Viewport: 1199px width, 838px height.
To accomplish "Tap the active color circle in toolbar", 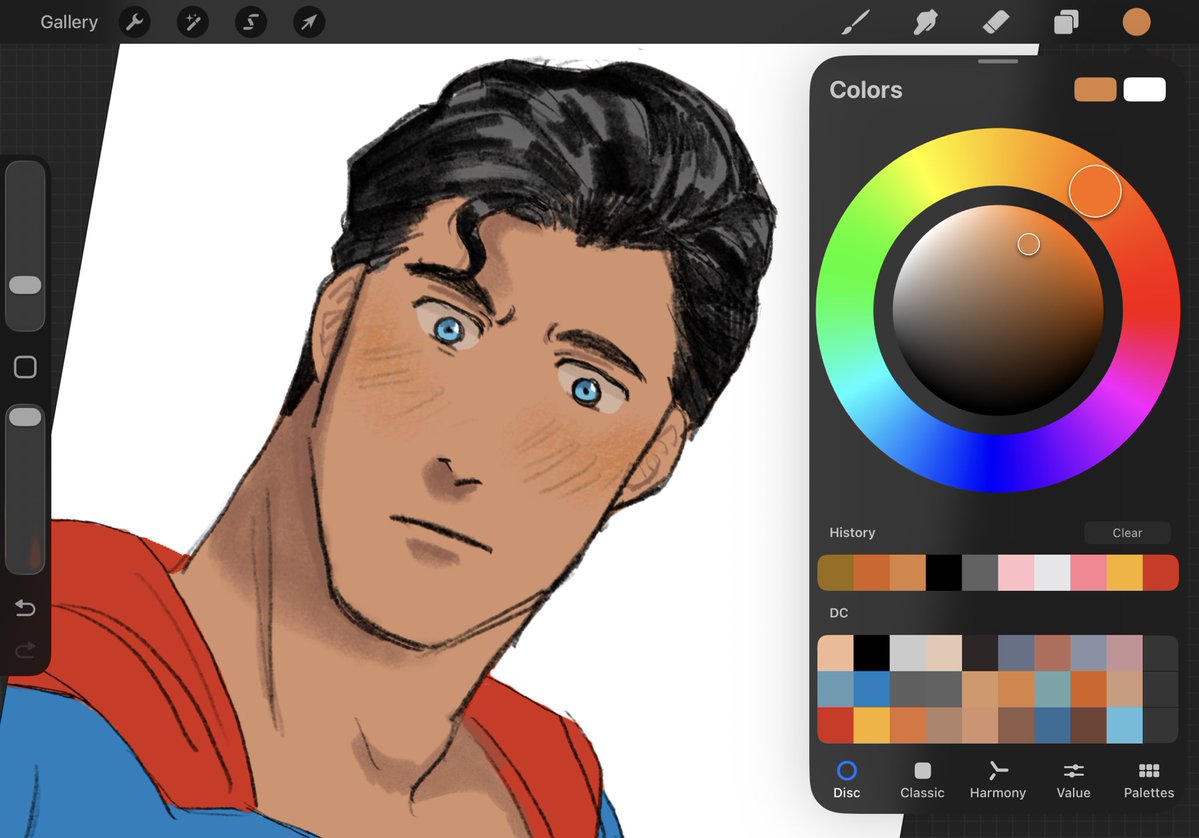I will point(1136,22).
